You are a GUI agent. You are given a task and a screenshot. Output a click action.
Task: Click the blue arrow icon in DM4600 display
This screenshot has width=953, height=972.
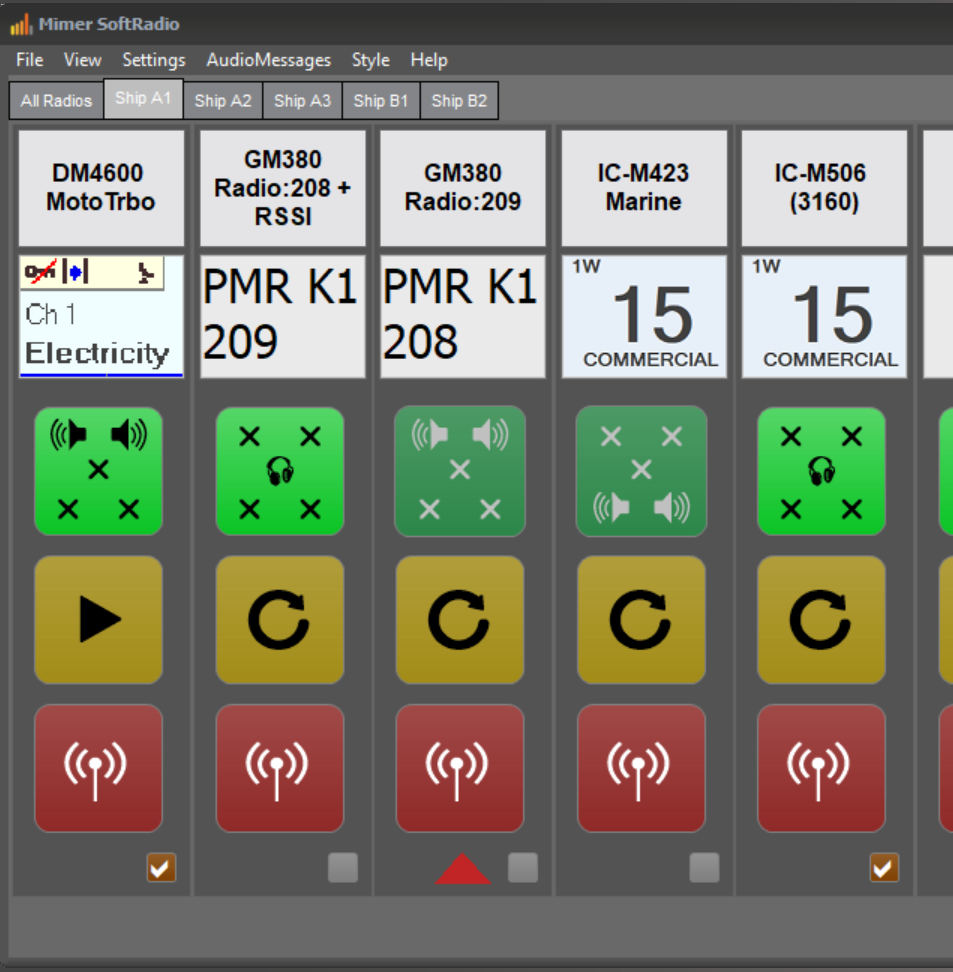pos(76,272)
